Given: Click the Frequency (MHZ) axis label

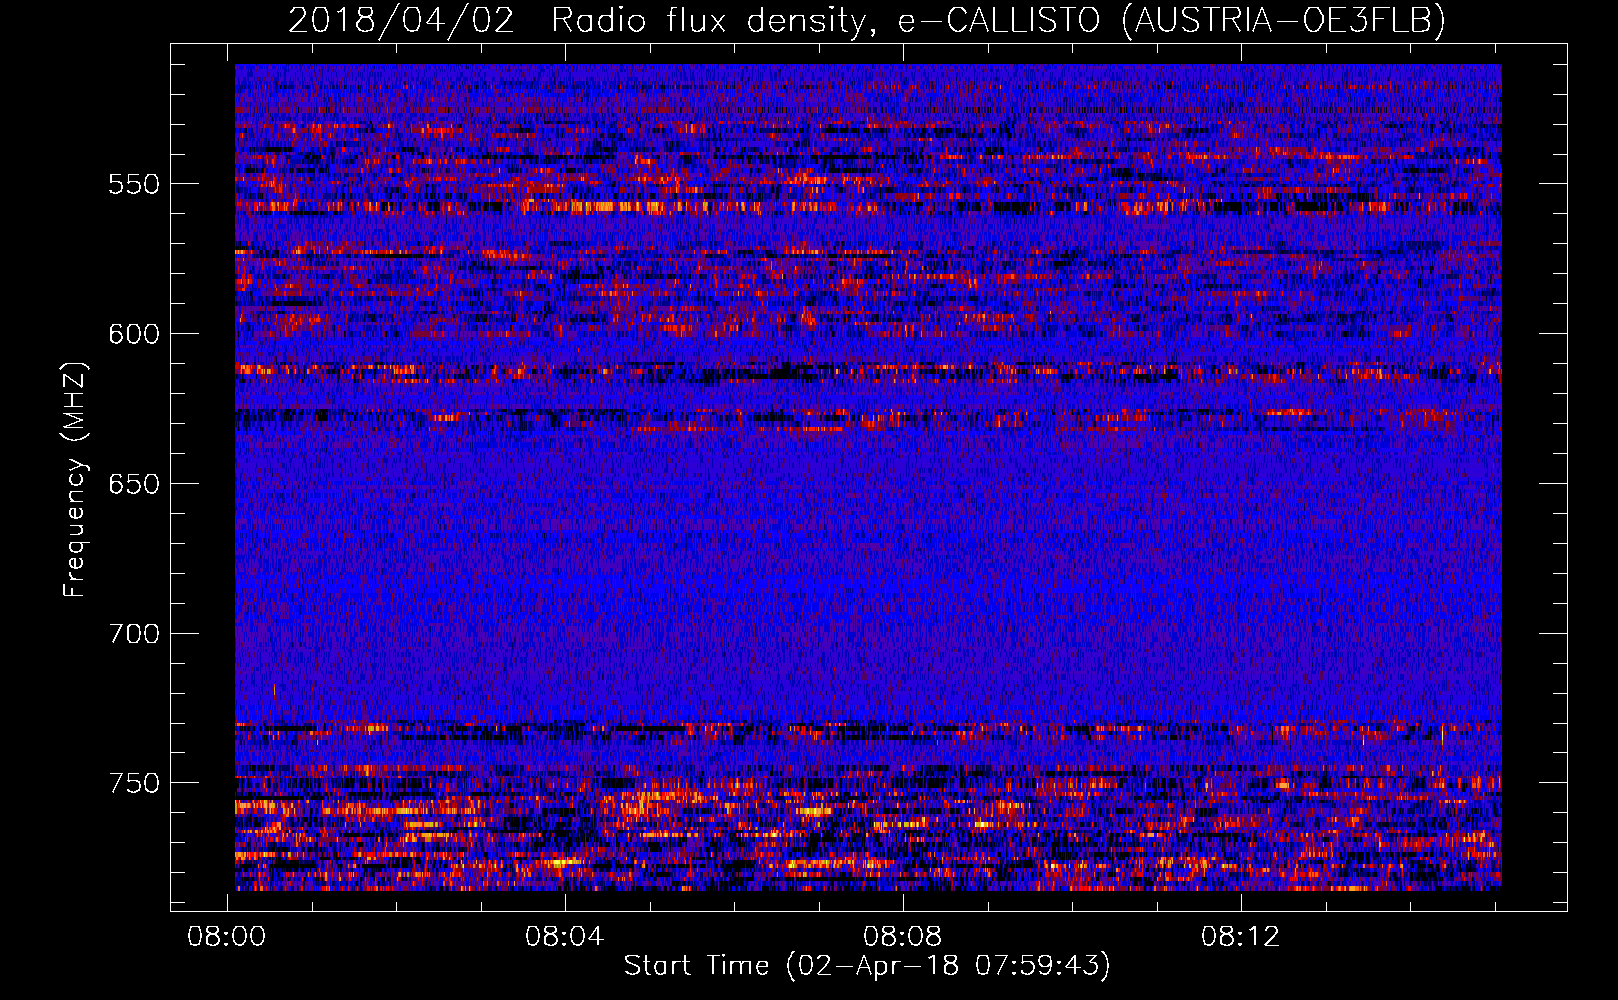Looking at the screenshot, I should pyautogui.click(x=75, y=479).
